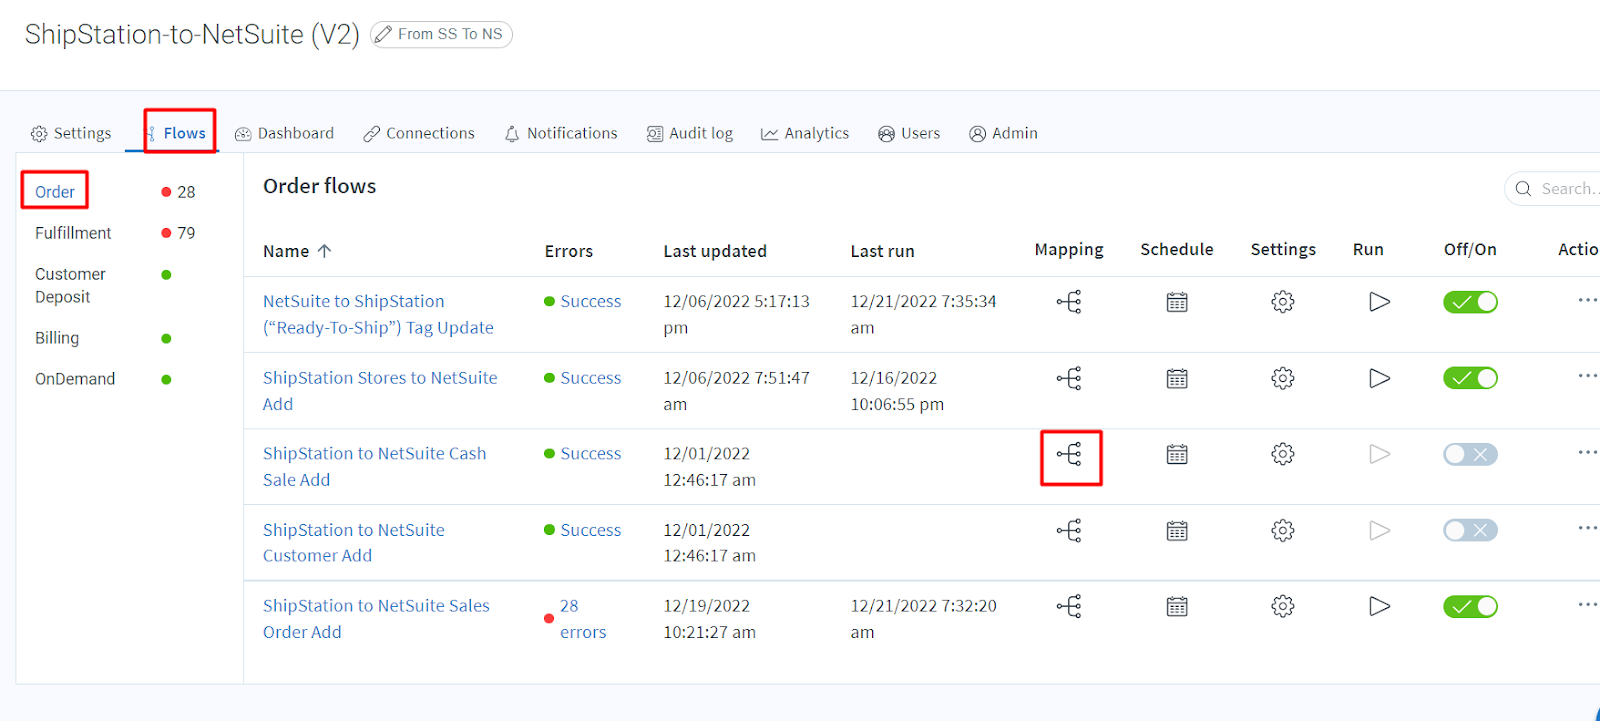Click the Last run column header
1600x721 pixels.
point(882,251)
